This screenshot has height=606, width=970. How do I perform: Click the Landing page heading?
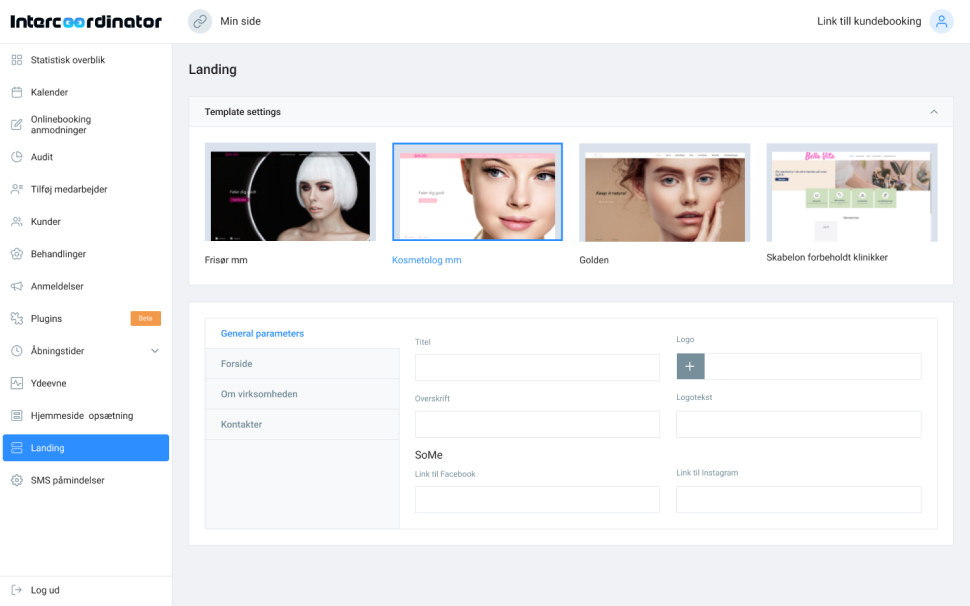pos(213,69)
